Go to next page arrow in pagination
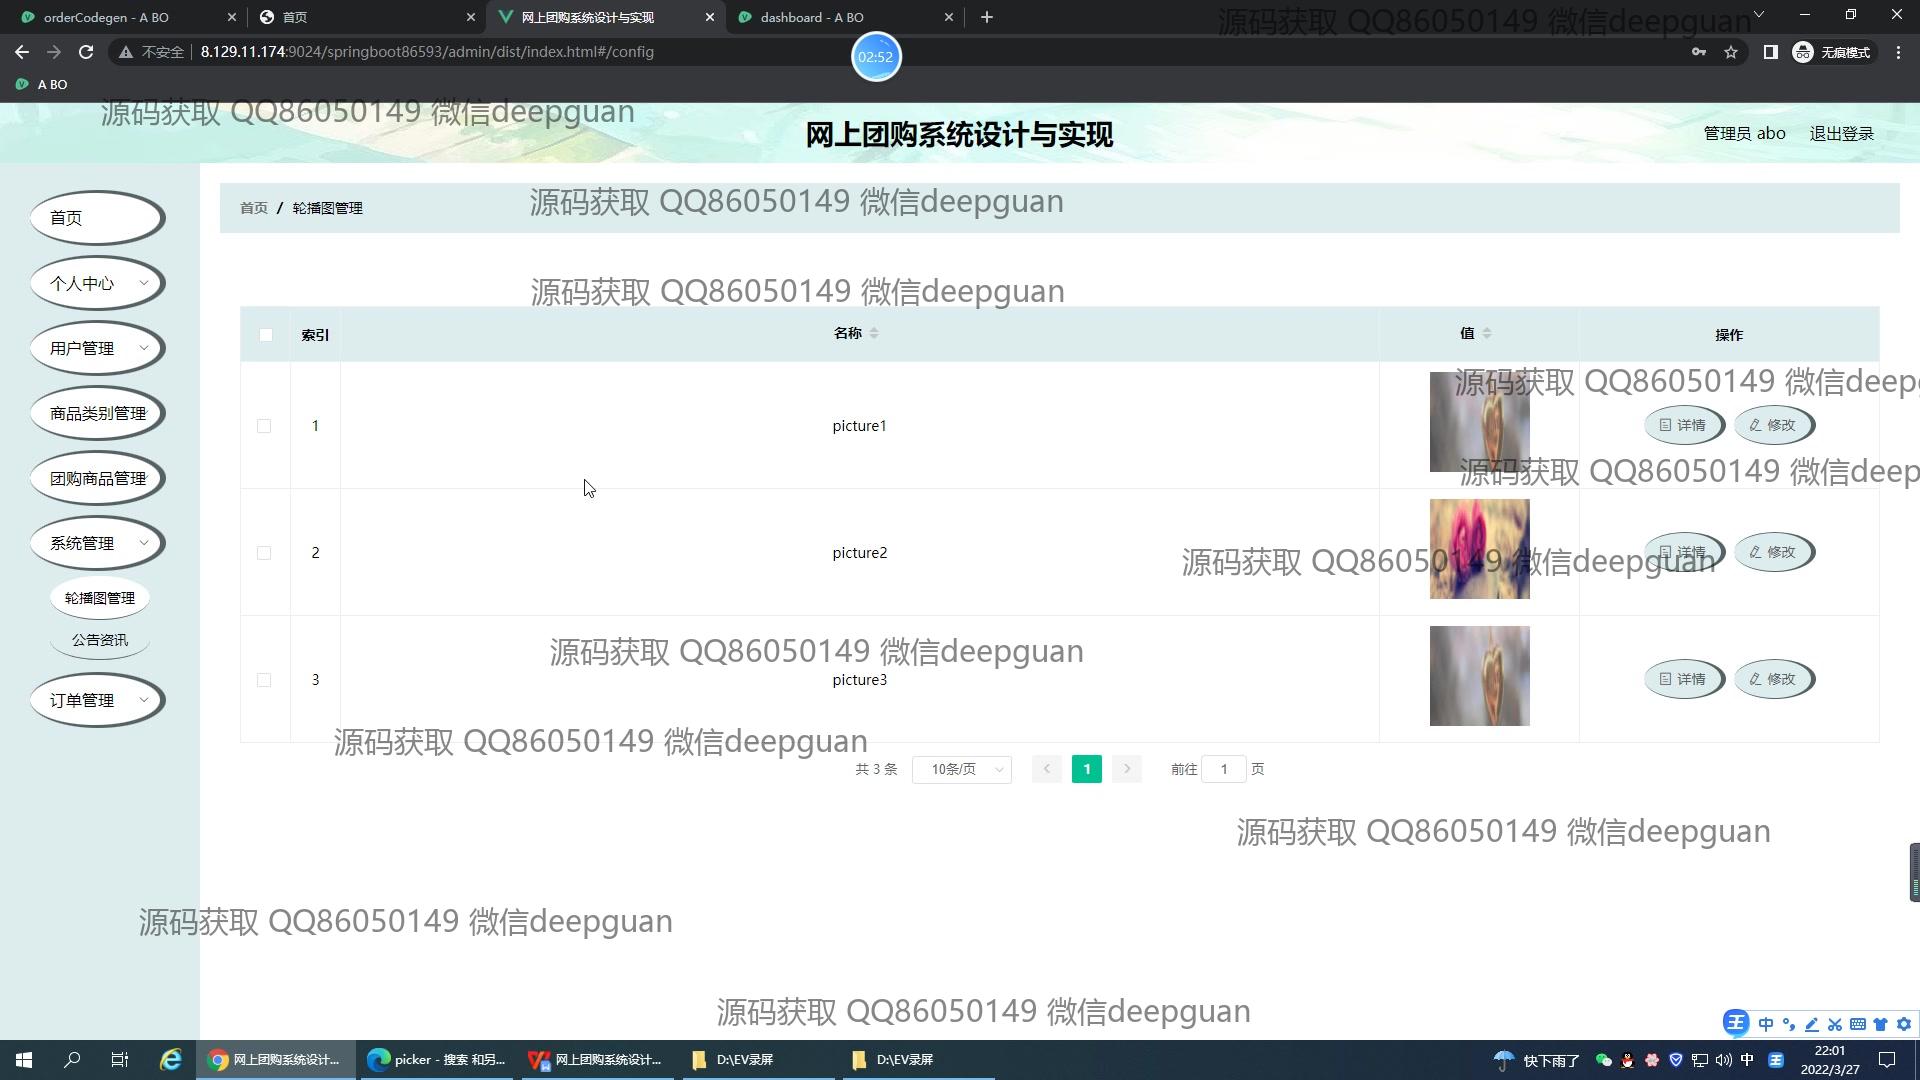The height and width of the screenshot is (1080, 1920). (x=1126, y=769)
